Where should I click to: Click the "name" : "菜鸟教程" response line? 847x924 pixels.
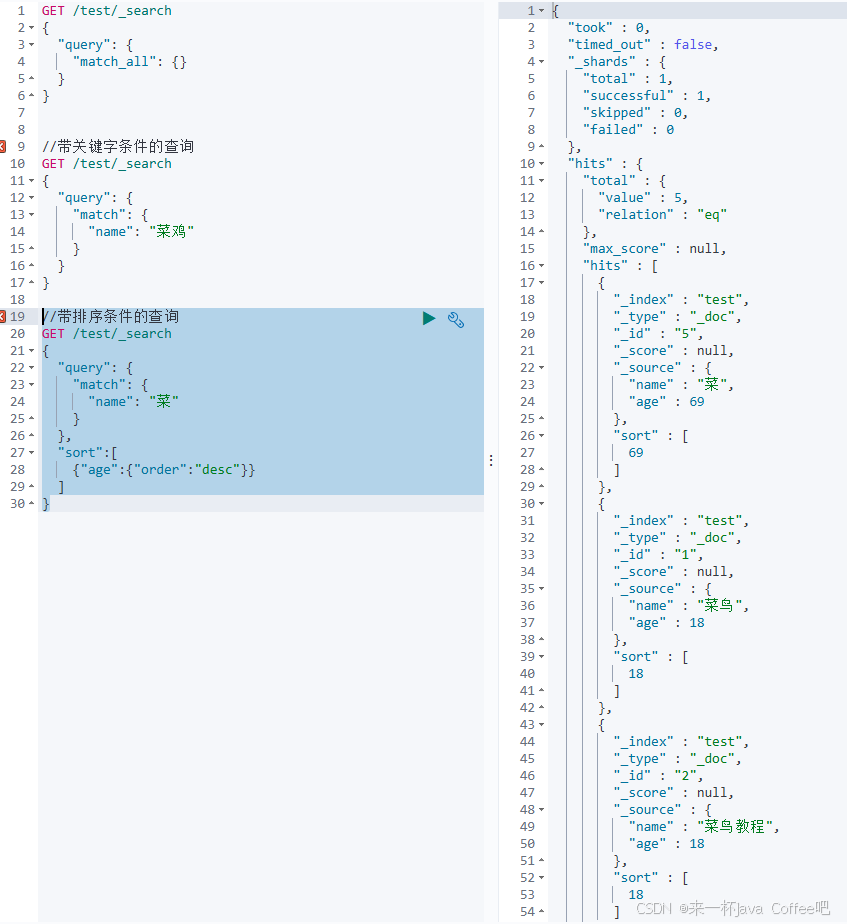pos(704,827)
